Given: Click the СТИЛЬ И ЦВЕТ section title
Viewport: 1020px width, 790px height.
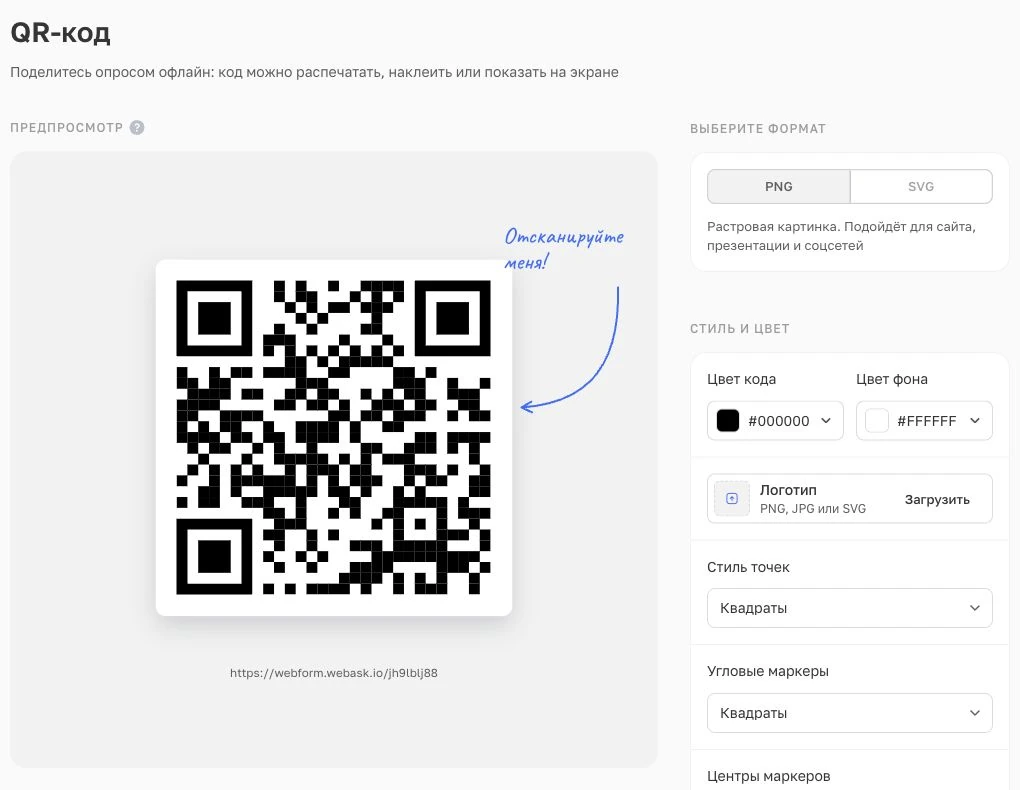Looking at the screenshot, I should click(740, 329).
